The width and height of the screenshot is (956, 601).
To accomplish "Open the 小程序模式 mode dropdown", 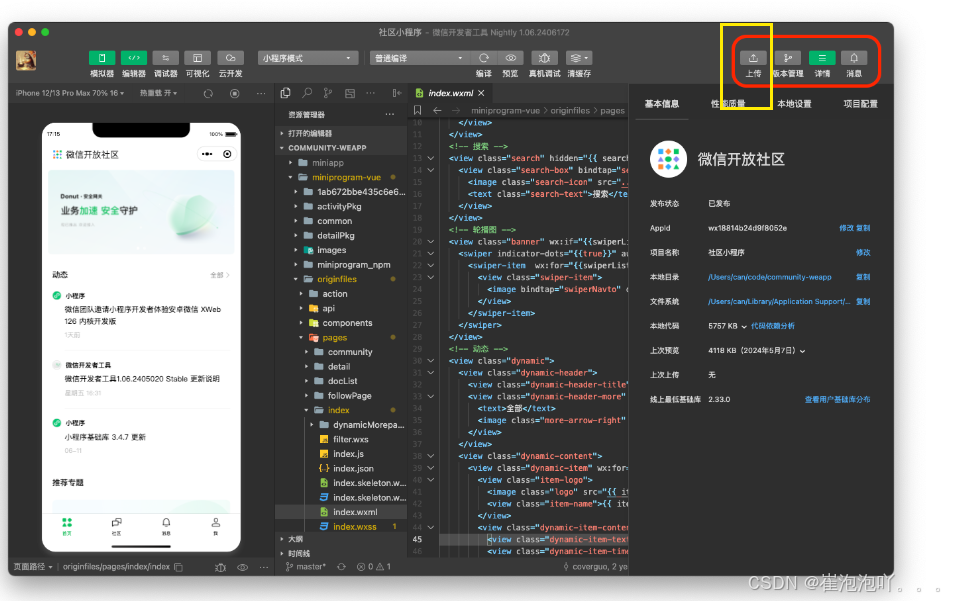I will pyautogui.click(x=307, y=58).
